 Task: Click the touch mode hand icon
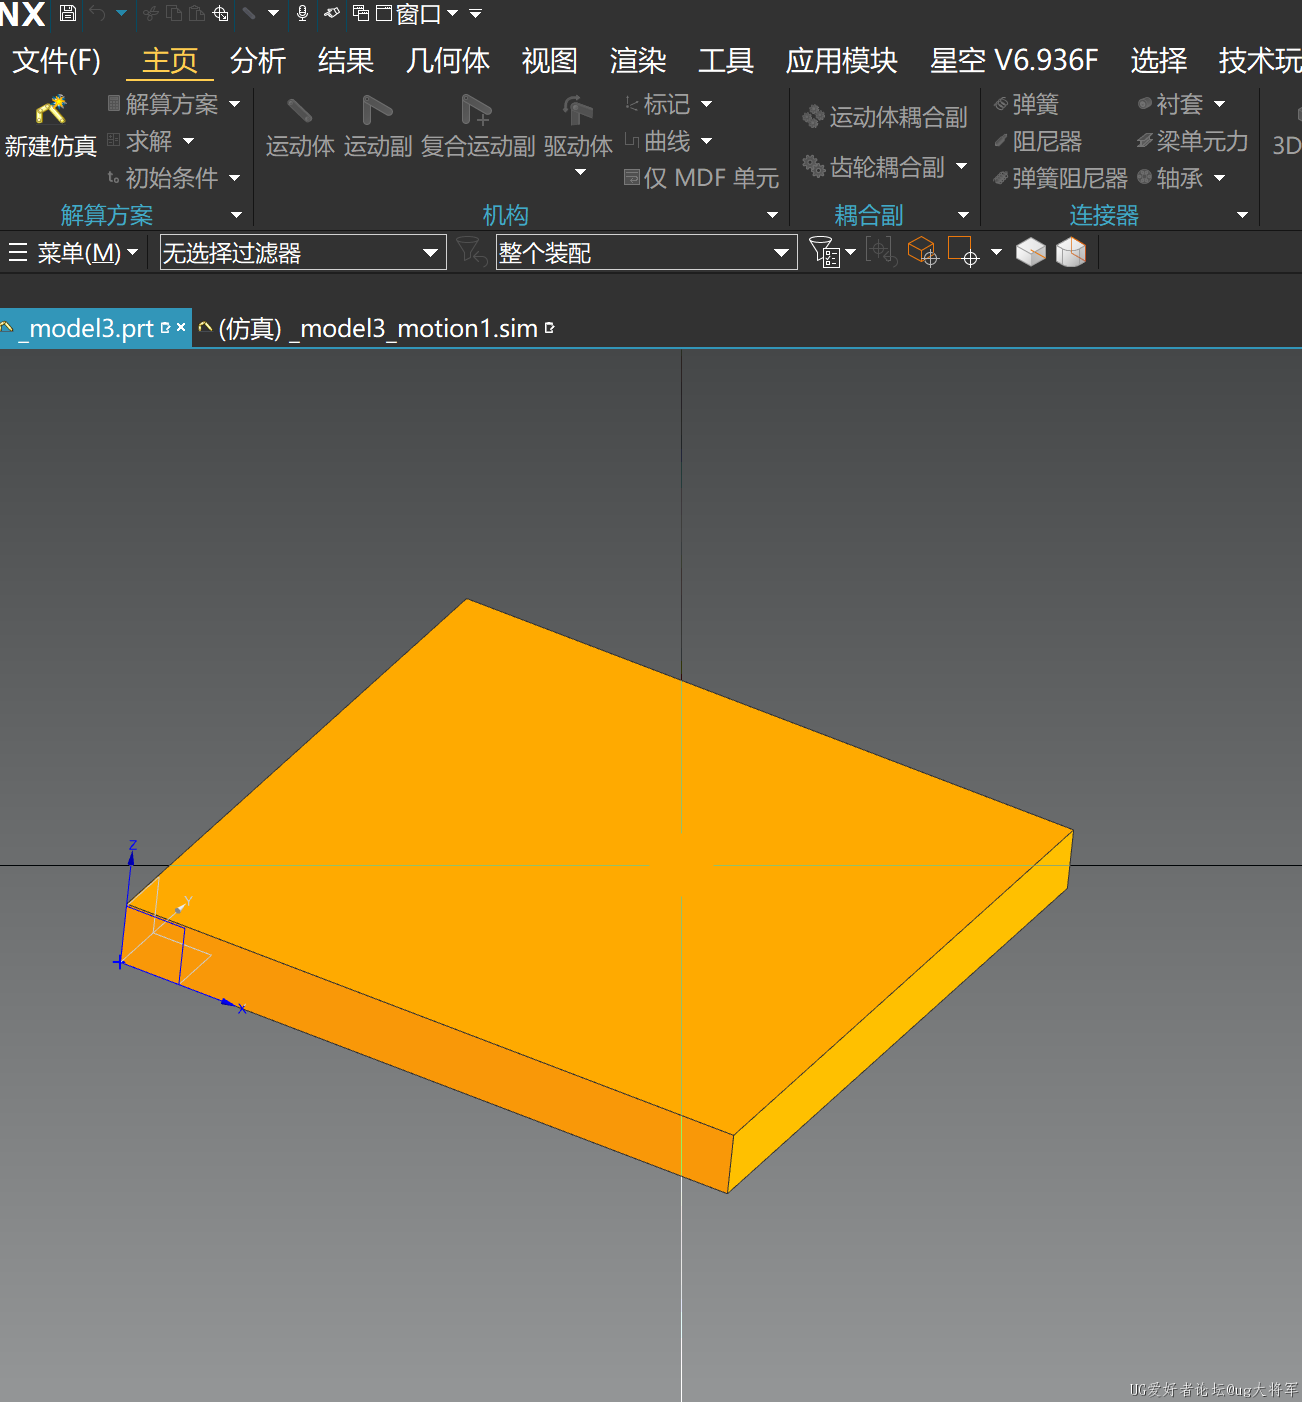coord(332,13)
